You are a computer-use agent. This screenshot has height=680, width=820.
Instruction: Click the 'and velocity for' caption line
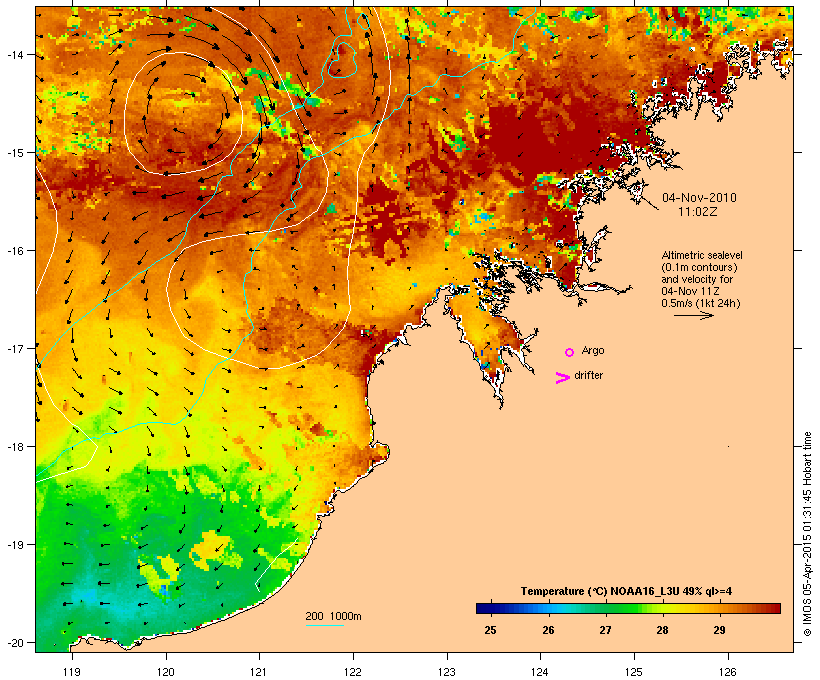coord(697,279)
